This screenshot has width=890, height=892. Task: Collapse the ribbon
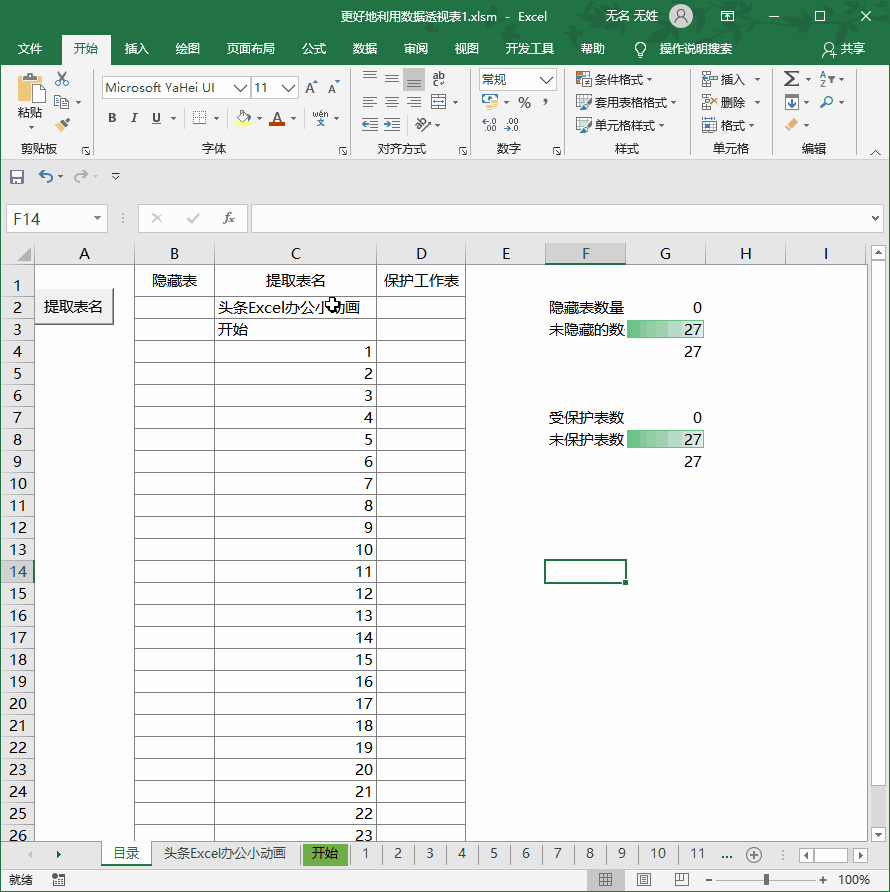[876, 152]
